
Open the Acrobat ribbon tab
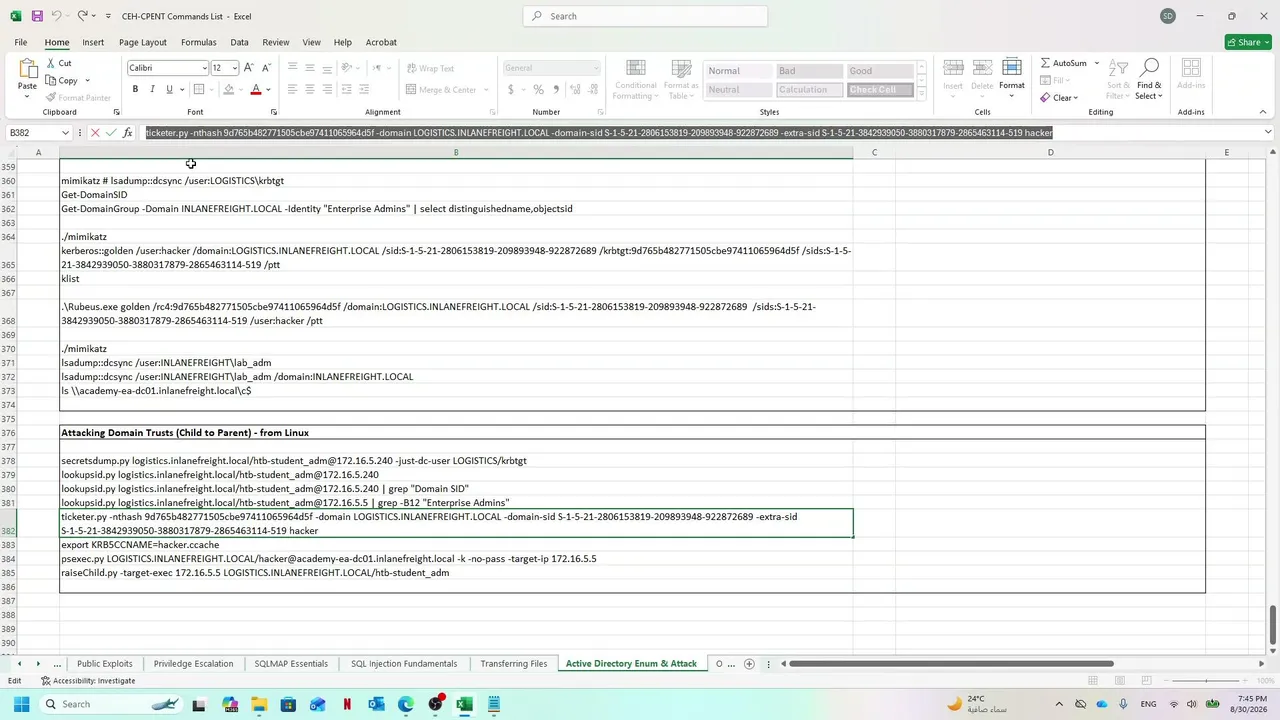(x=381, y=42)
